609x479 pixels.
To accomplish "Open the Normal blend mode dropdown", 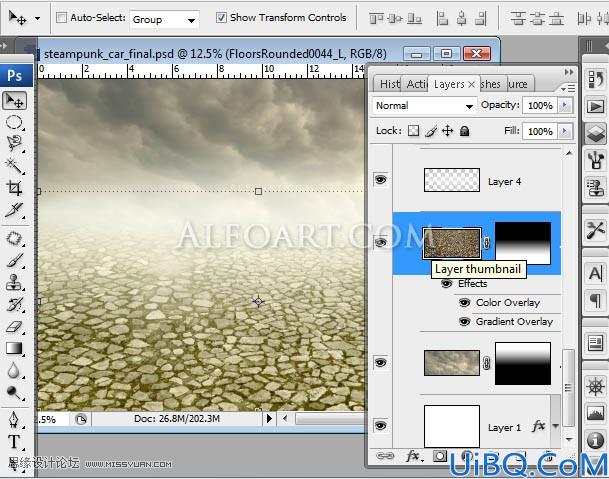I will (x=424, y=106).
